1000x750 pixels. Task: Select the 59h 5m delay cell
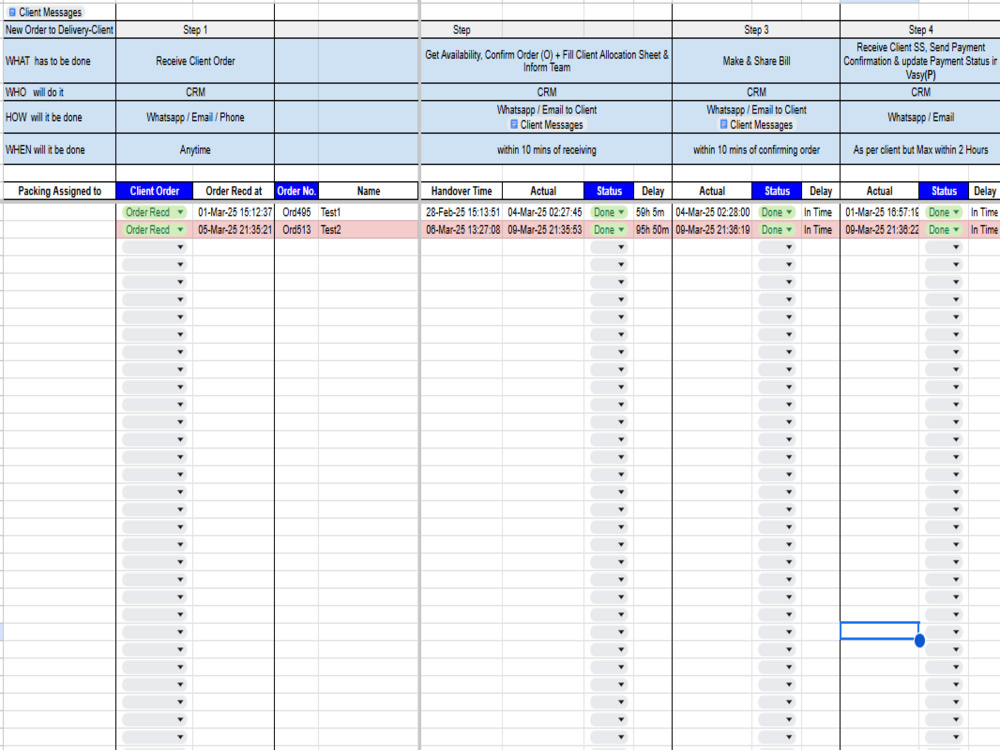point(652,212)
